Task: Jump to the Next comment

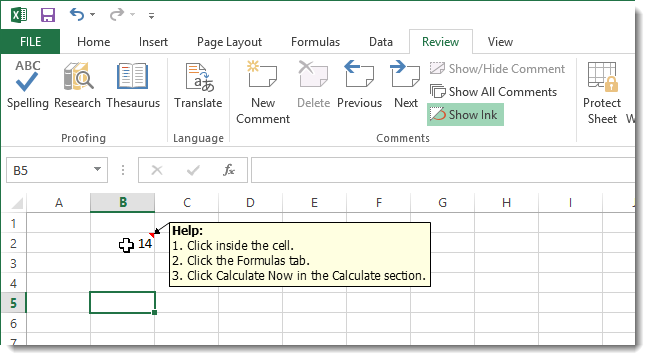Action: click(x=406, y=85)
